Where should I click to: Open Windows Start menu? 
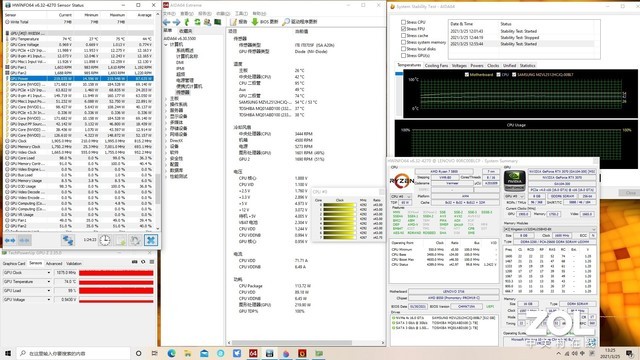point(7,353)
